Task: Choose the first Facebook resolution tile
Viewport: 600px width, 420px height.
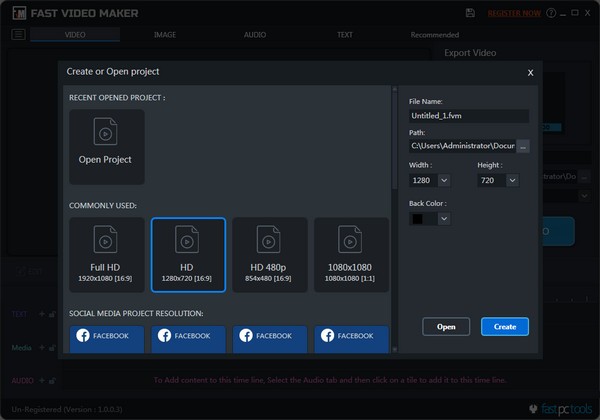Action: click(x=106, y=337)
